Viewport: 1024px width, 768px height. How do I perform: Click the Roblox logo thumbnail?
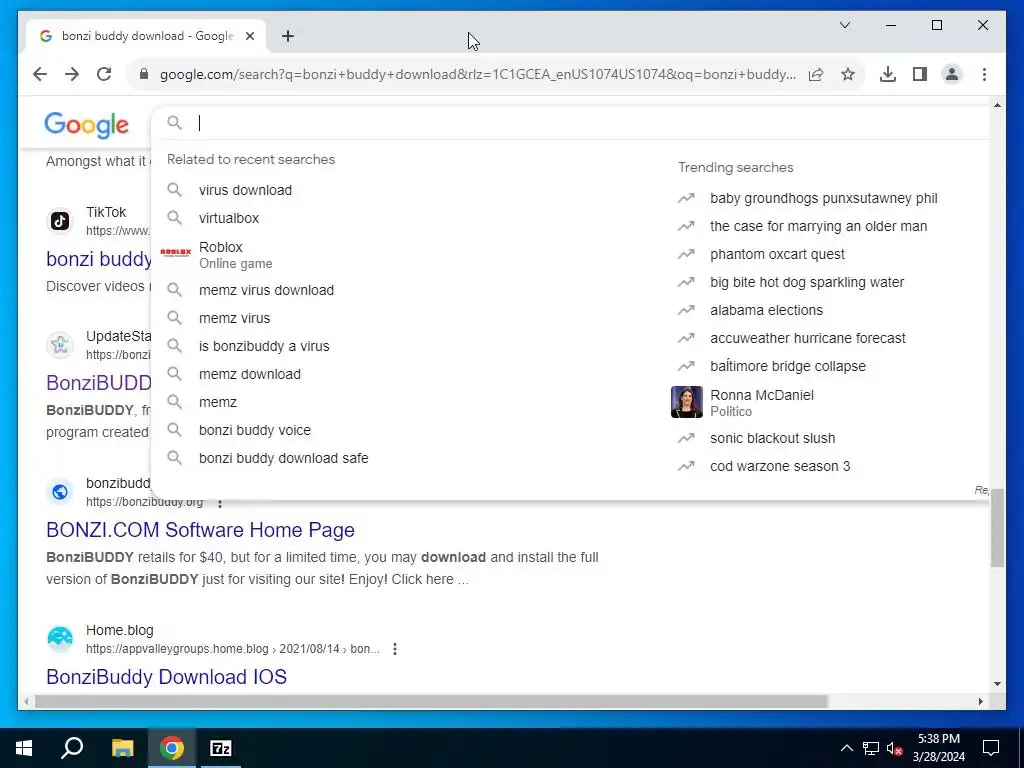(x=176, y=252)
